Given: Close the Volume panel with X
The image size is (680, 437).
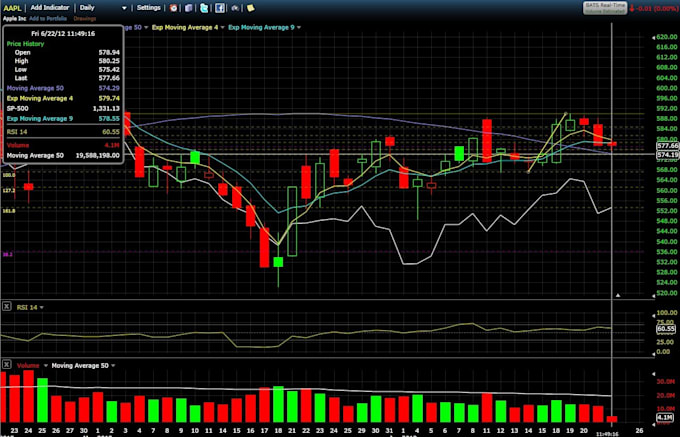Looking at the screenshot, I should pyautogui.click(x=7, y=365).
